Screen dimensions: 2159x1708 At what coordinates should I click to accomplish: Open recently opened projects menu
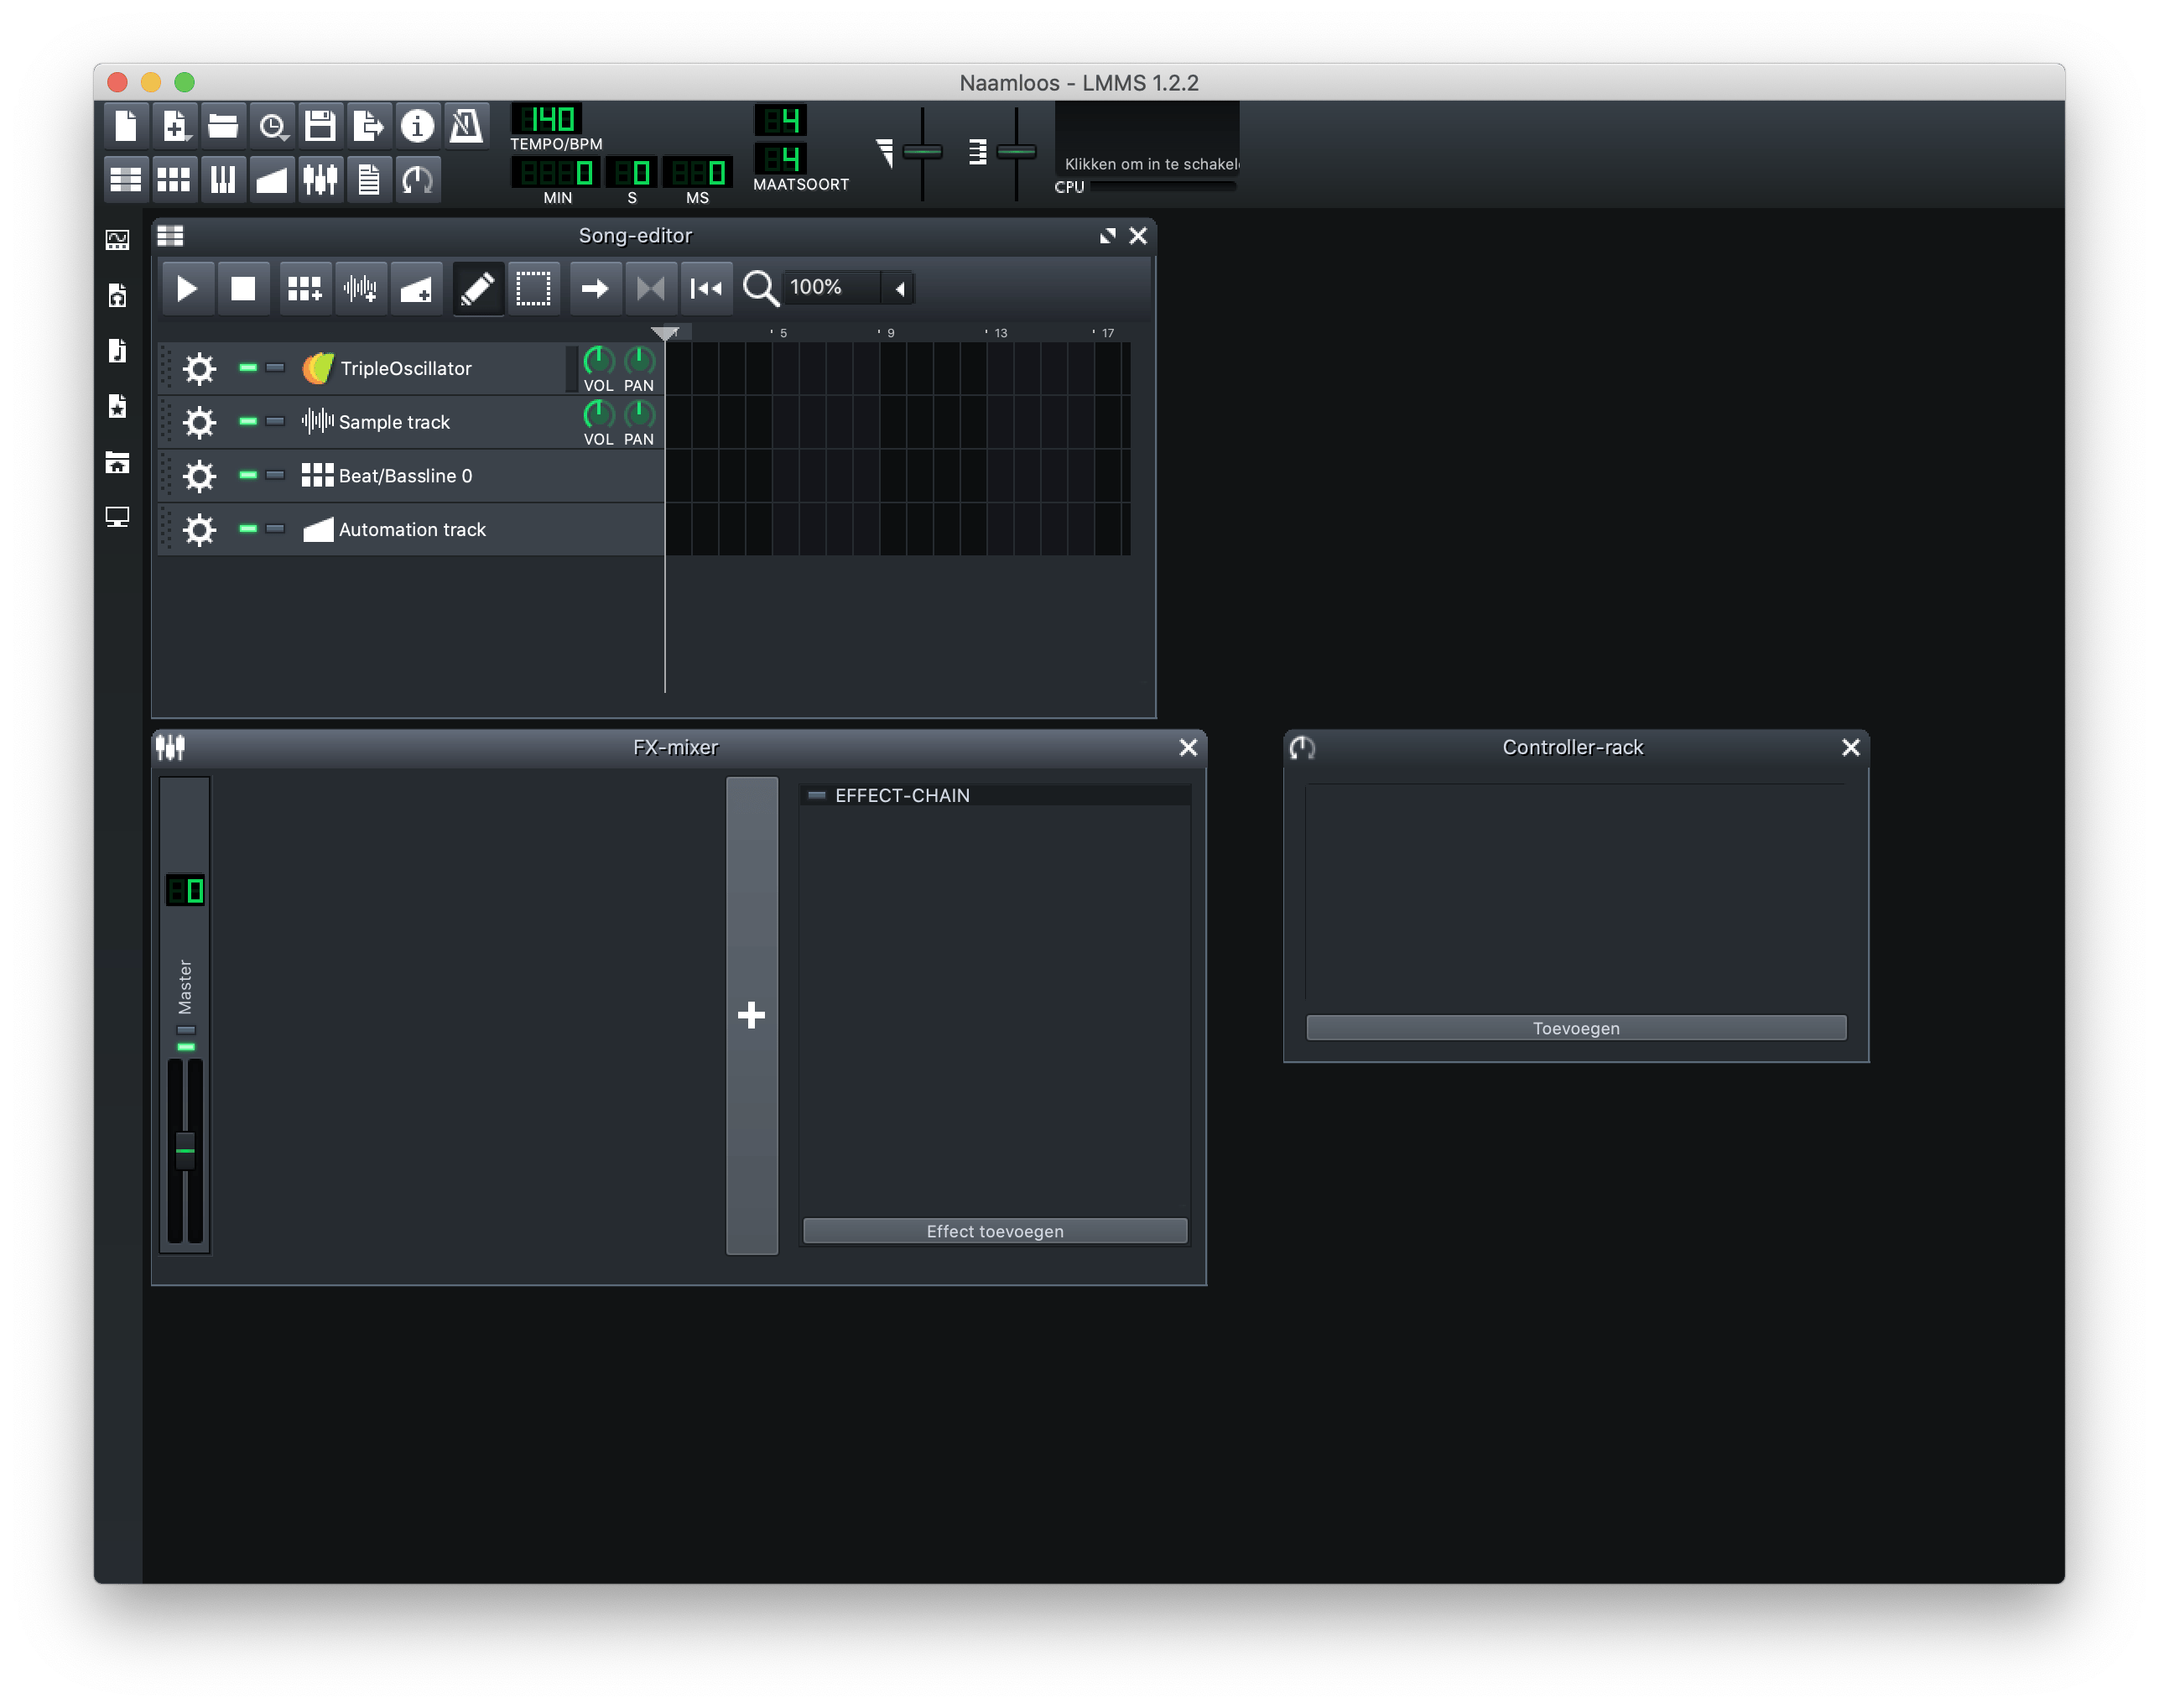(273, 126)
